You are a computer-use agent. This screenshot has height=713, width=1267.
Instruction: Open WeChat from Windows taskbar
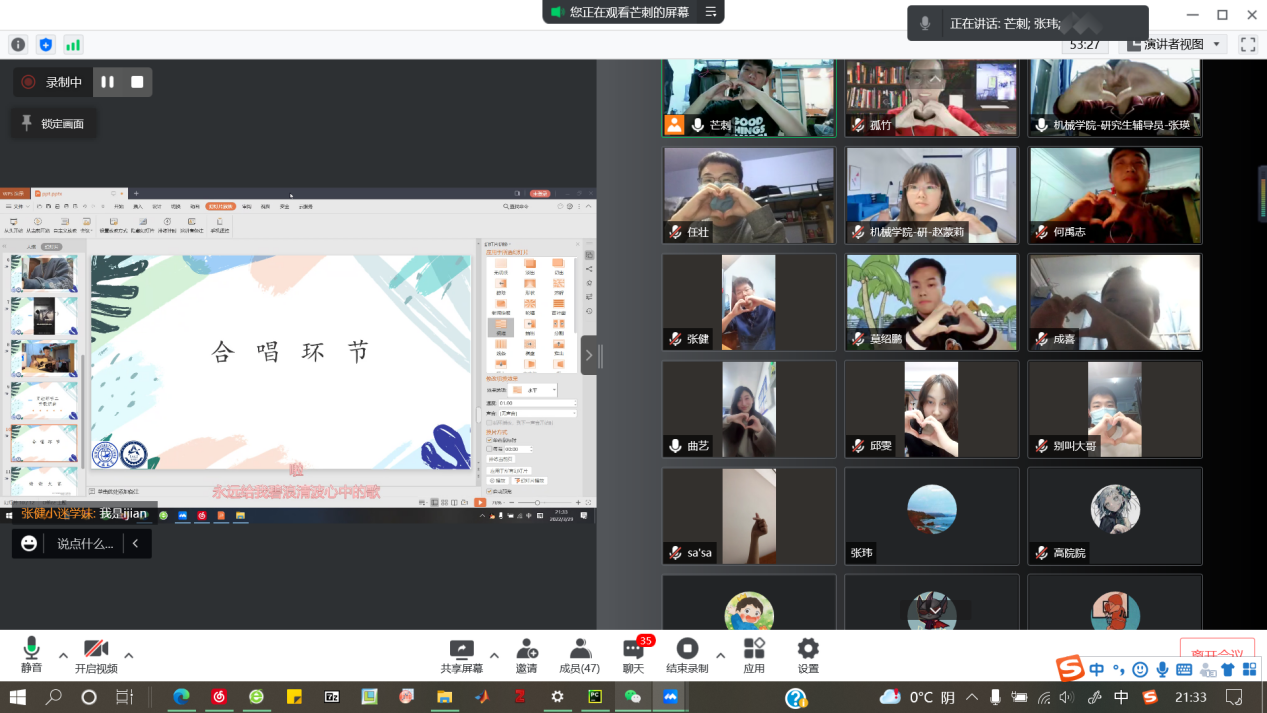[632, 697]
